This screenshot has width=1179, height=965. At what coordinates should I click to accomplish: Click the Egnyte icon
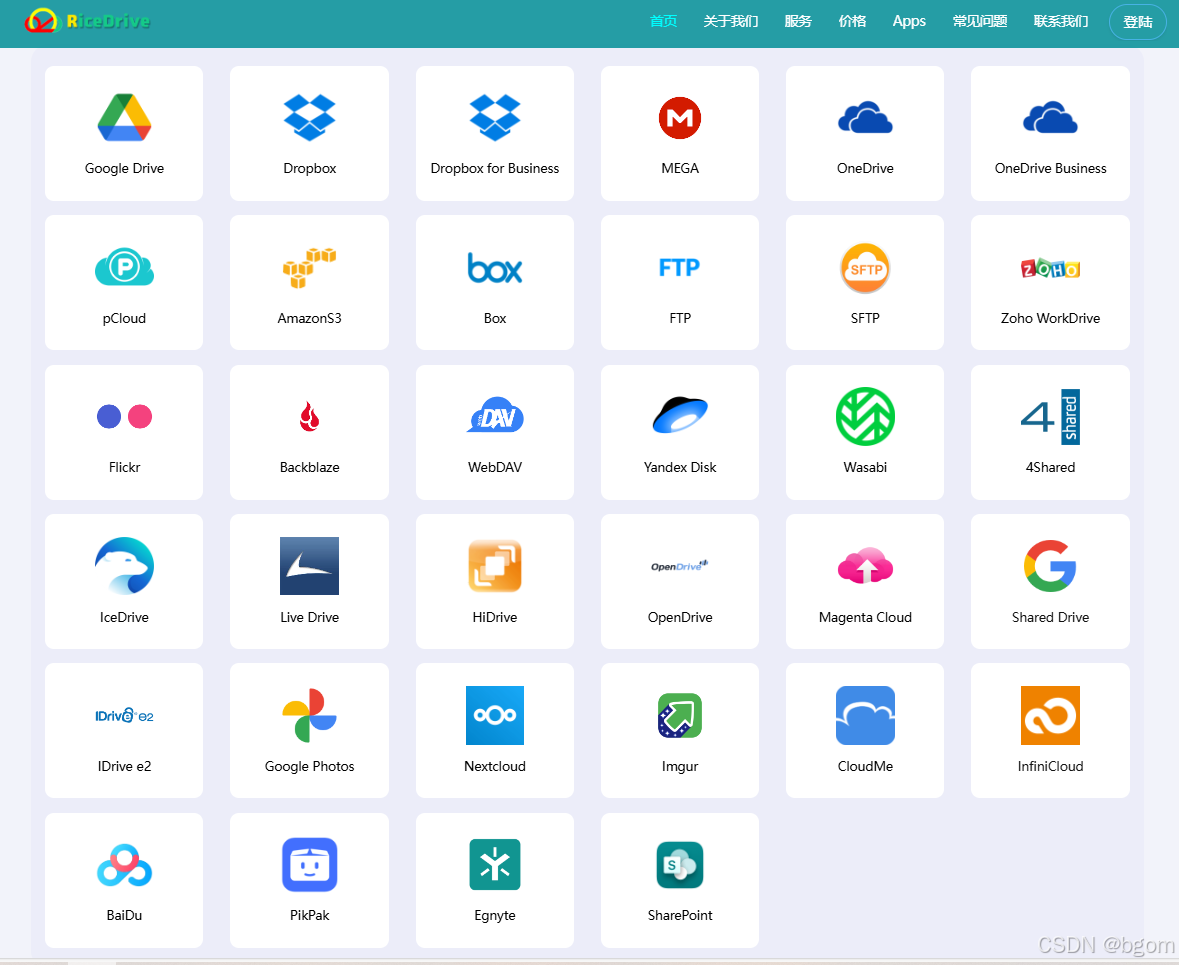pyautogui.click(x=495, y=864)
